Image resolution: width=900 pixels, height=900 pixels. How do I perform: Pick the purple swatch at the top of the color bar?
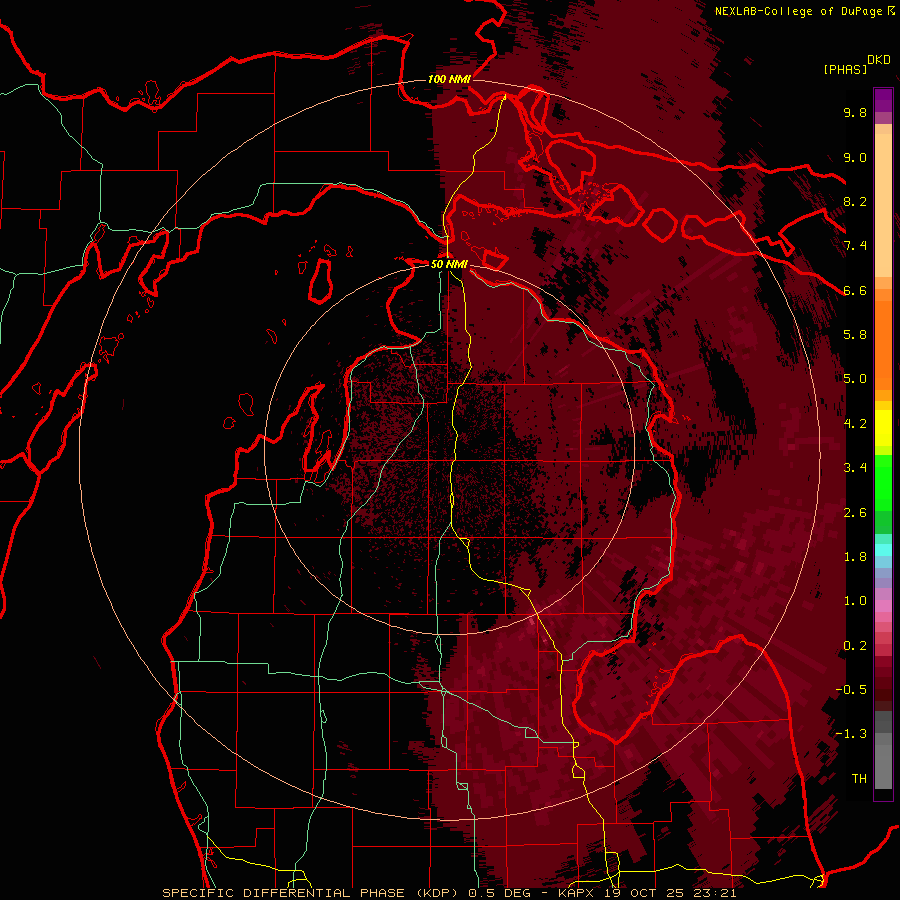(883, 100)
